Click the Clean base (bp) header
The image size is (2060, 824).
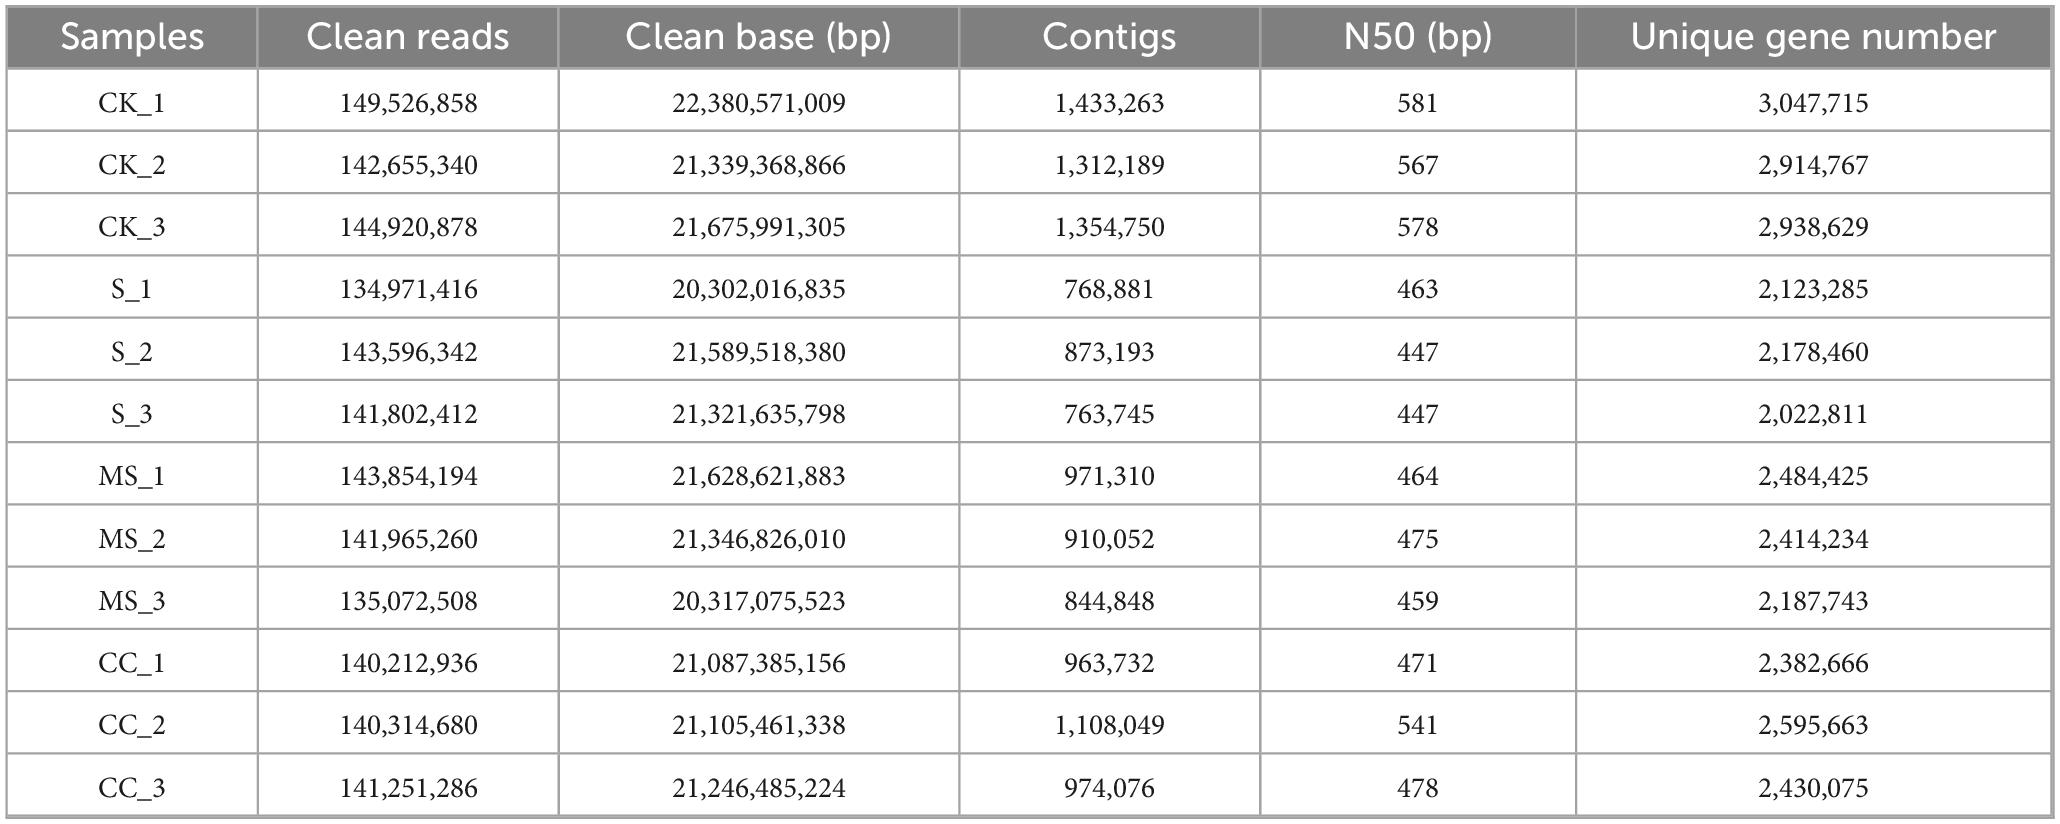pos(758,37)
